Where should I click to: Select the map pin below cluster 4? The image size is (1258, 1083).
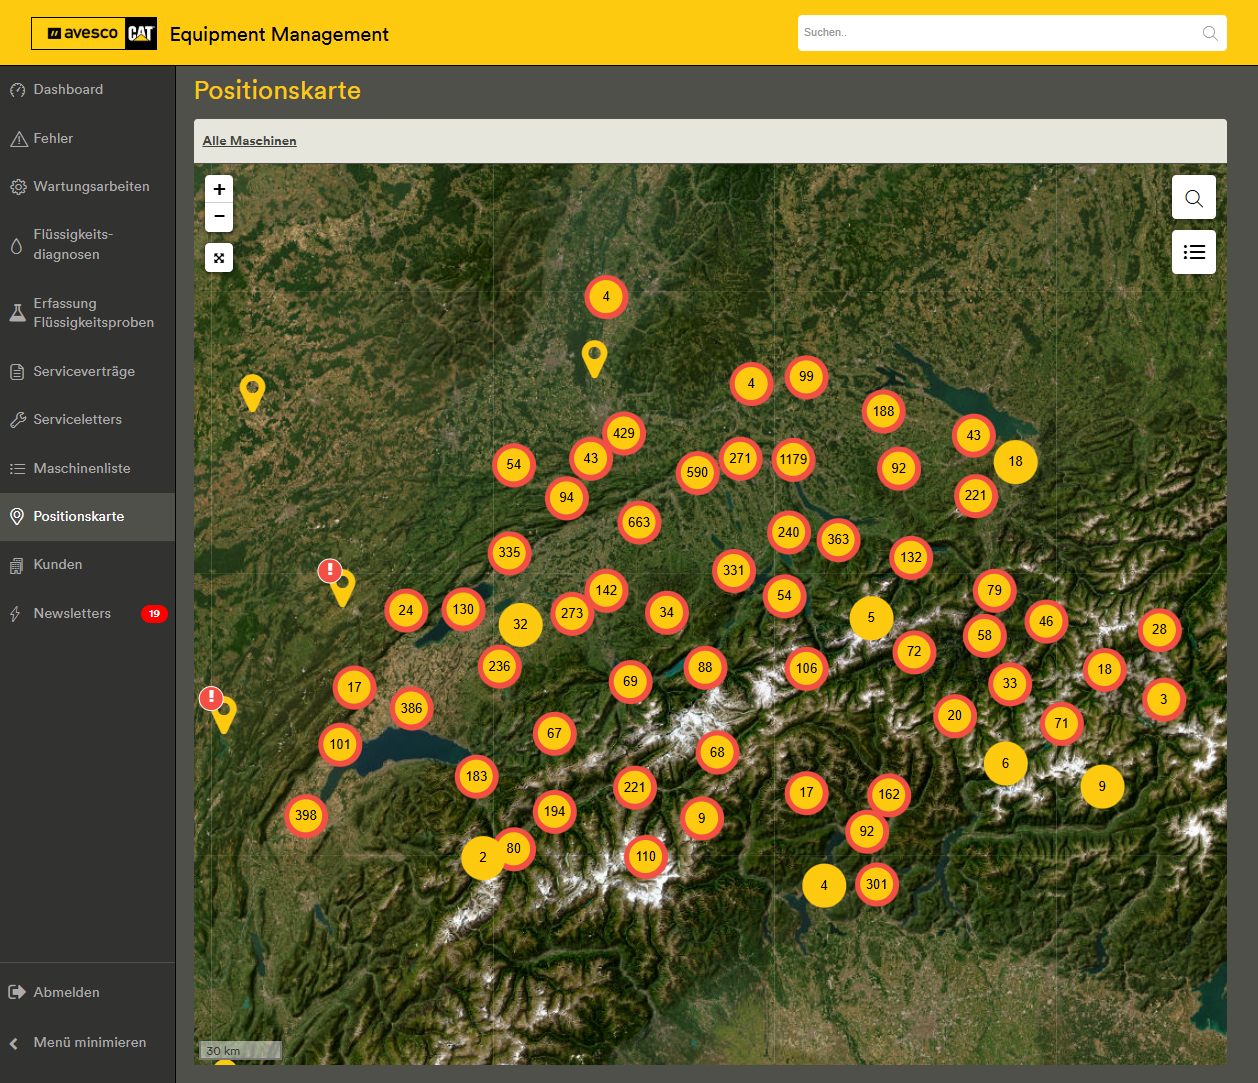click(594, 357)
